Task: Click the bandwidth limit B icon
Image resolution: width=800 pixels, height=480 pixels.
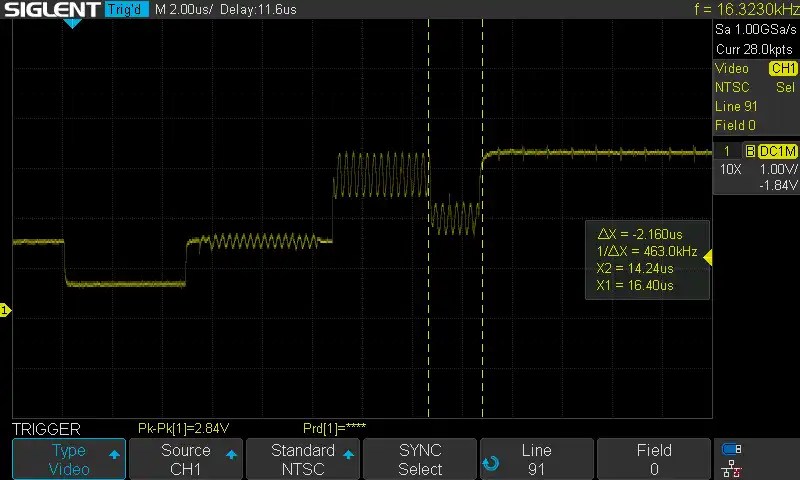Action: [749, 151]
